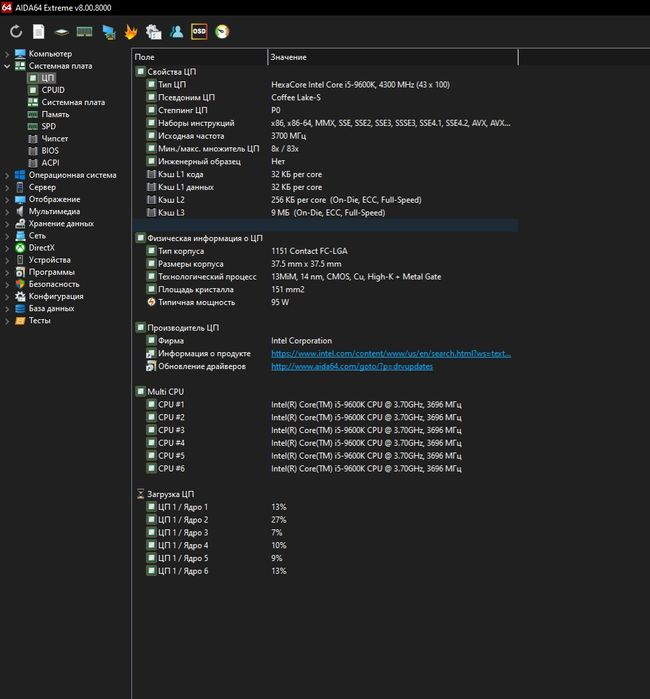
Task: Click the user silhouette toolbar icon
Action: [x=176, y=32]
